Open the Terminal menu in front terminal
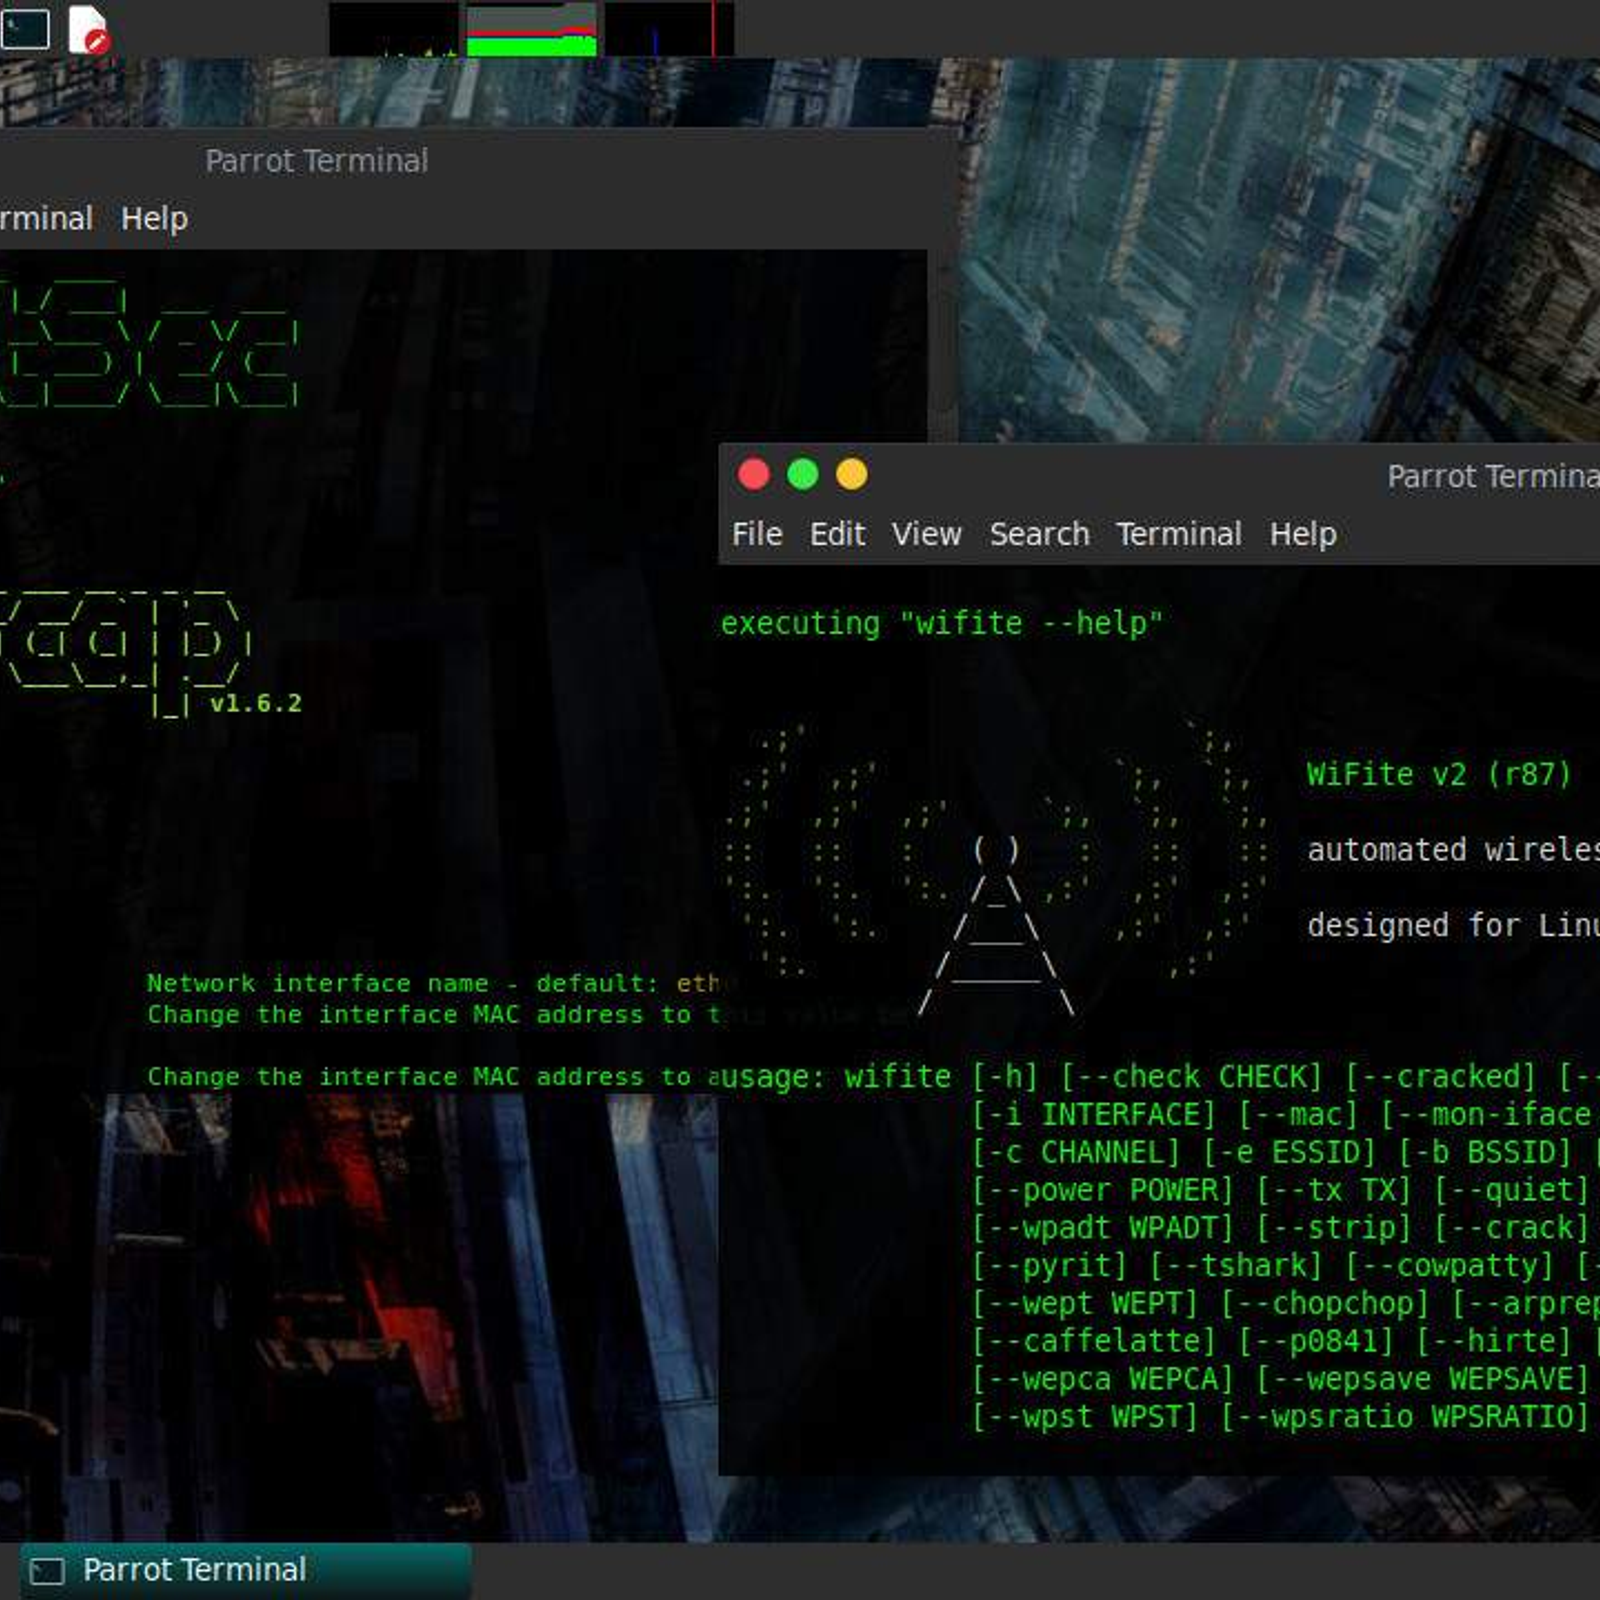 [1179, 534]
